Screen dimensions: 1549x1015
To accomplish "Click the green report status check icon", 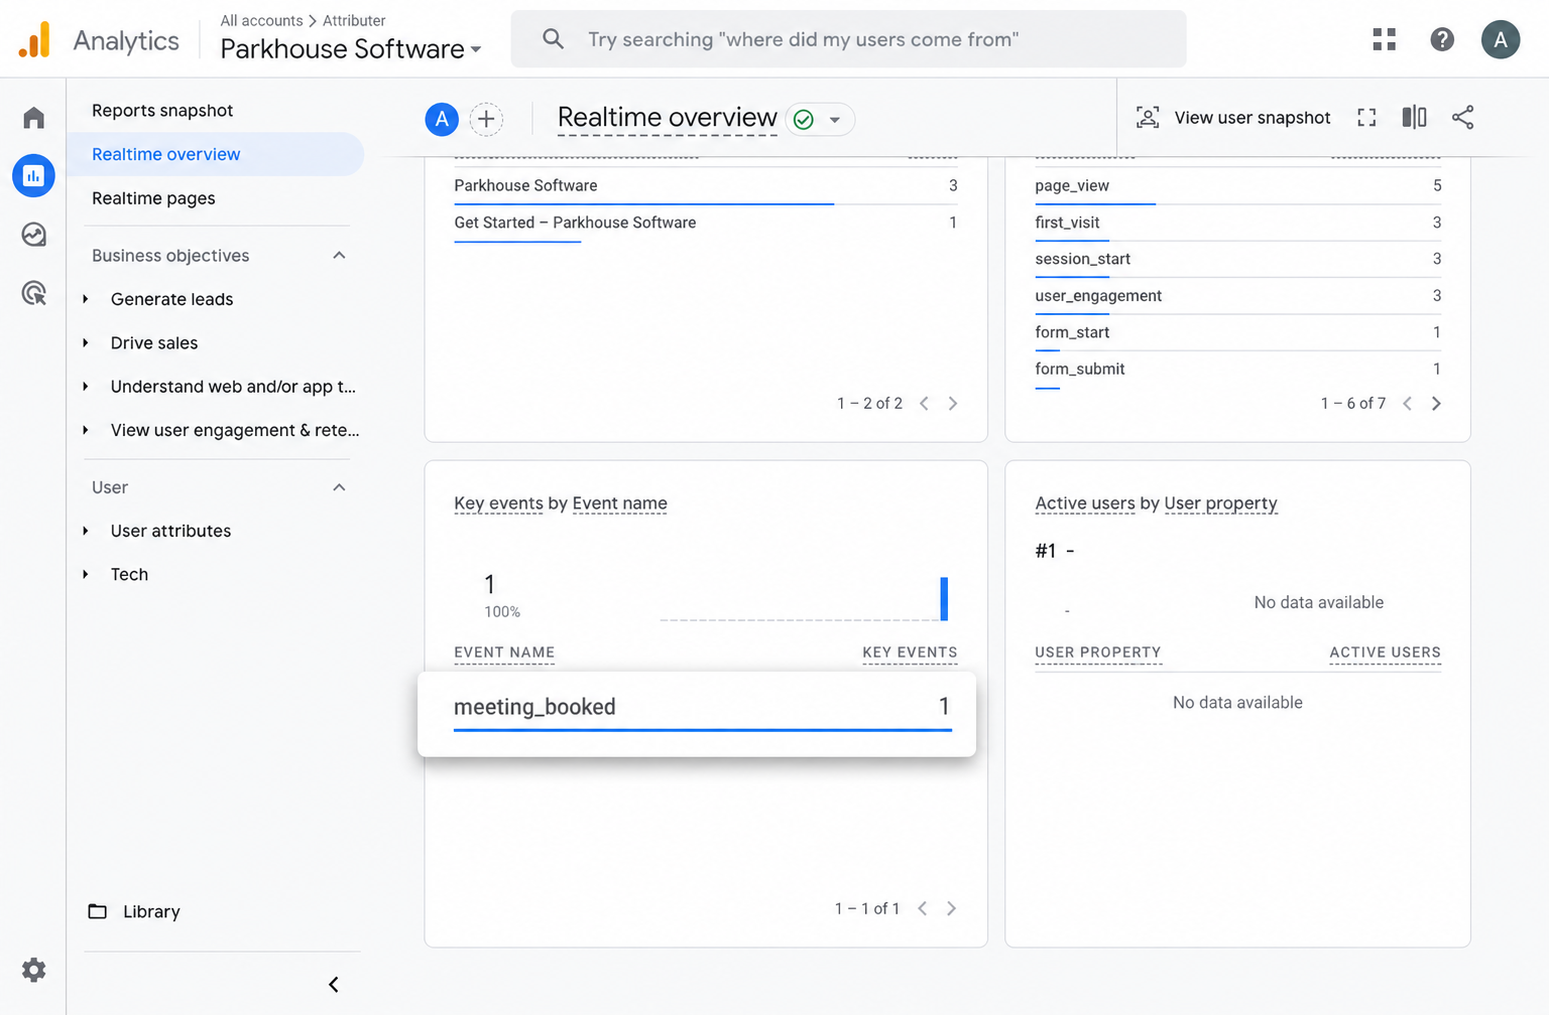I will [x=803, y=120].
